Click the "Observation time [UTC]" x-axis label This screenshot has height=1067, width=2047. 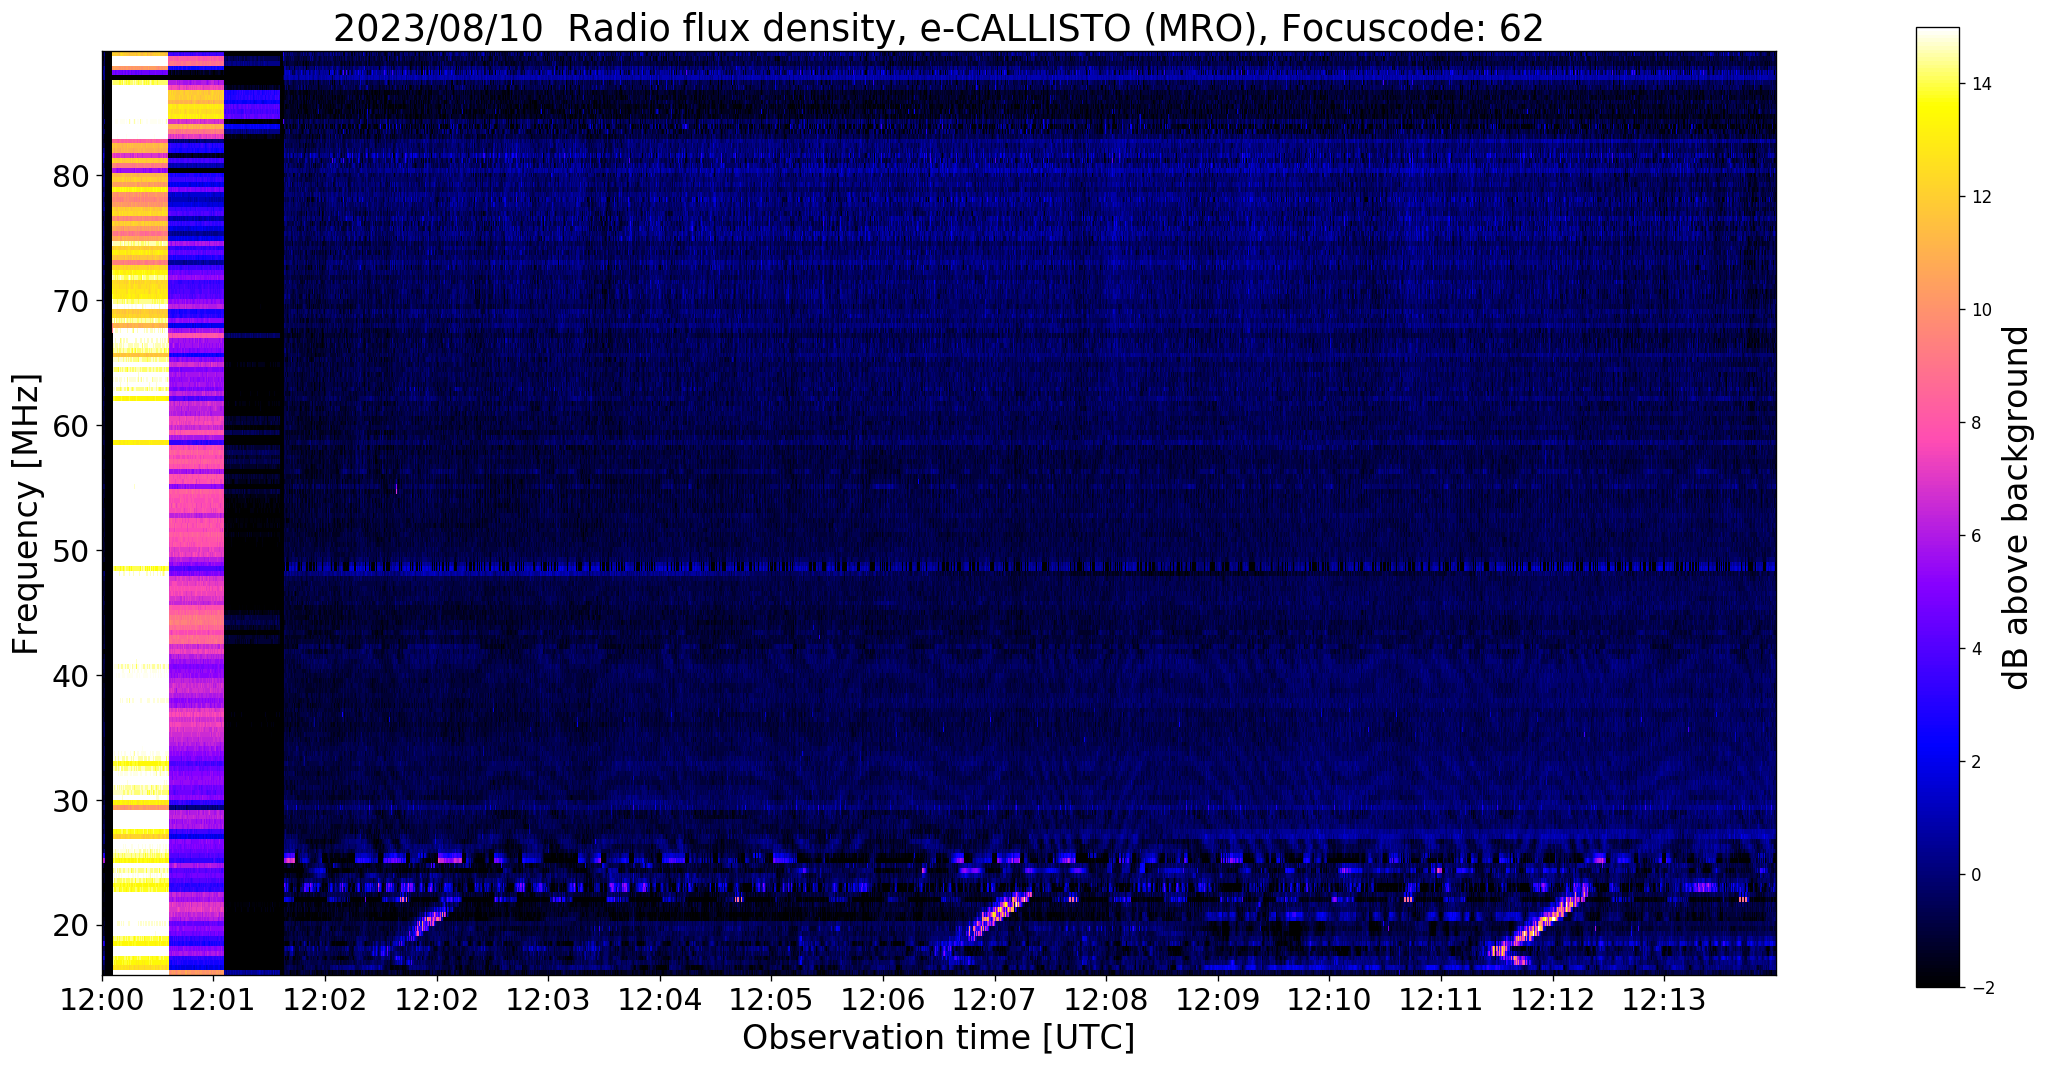(938, 1038)
